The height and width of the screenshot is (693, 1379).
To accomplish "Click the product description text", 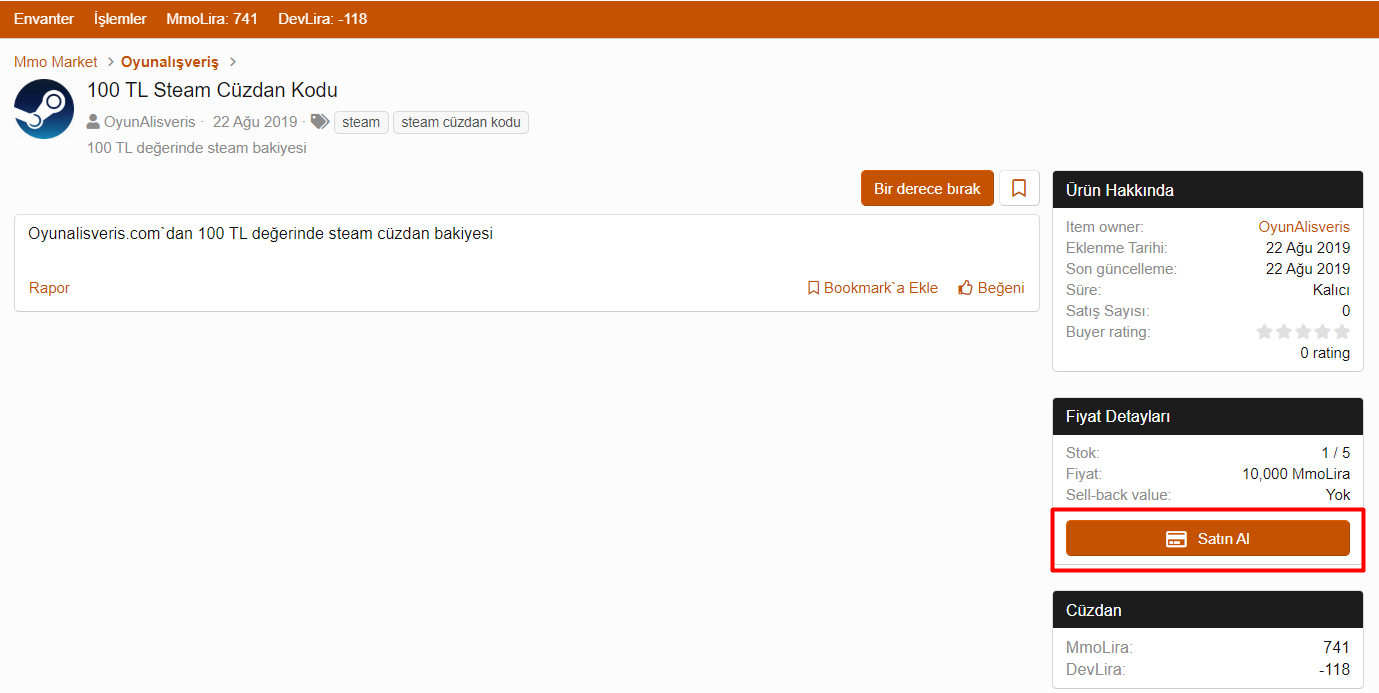I will click(x=261, y=234).
